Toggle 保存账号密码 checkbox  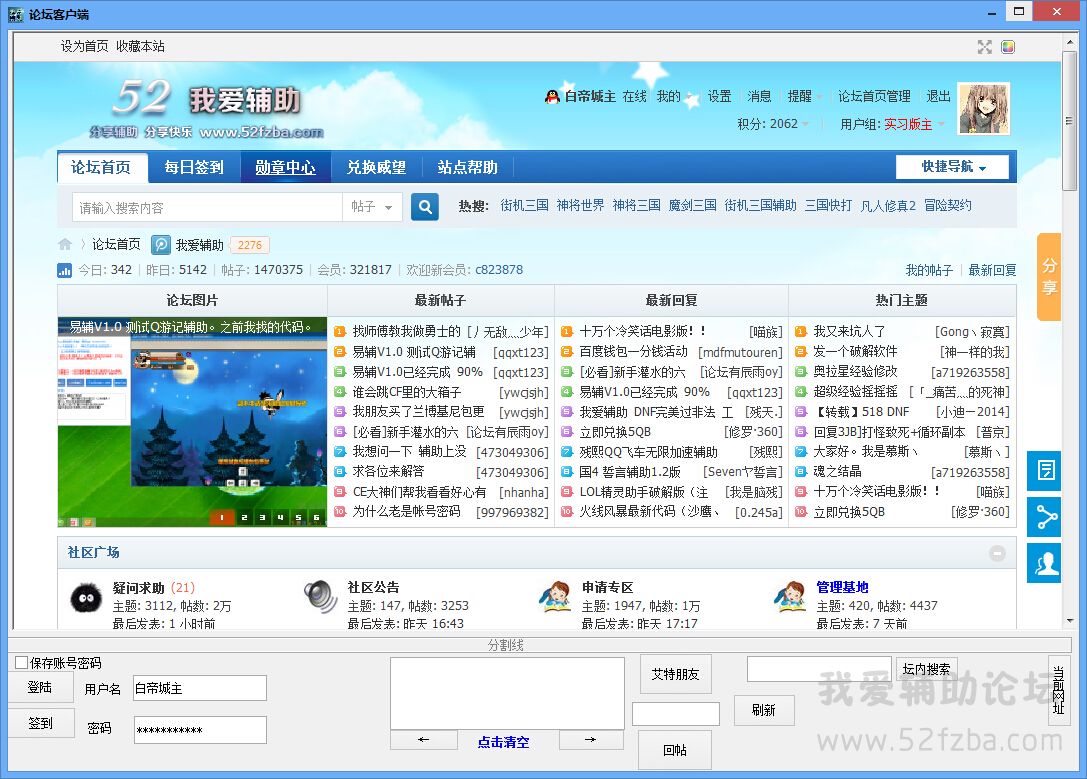pyautogui.click(x=21, y=663)
